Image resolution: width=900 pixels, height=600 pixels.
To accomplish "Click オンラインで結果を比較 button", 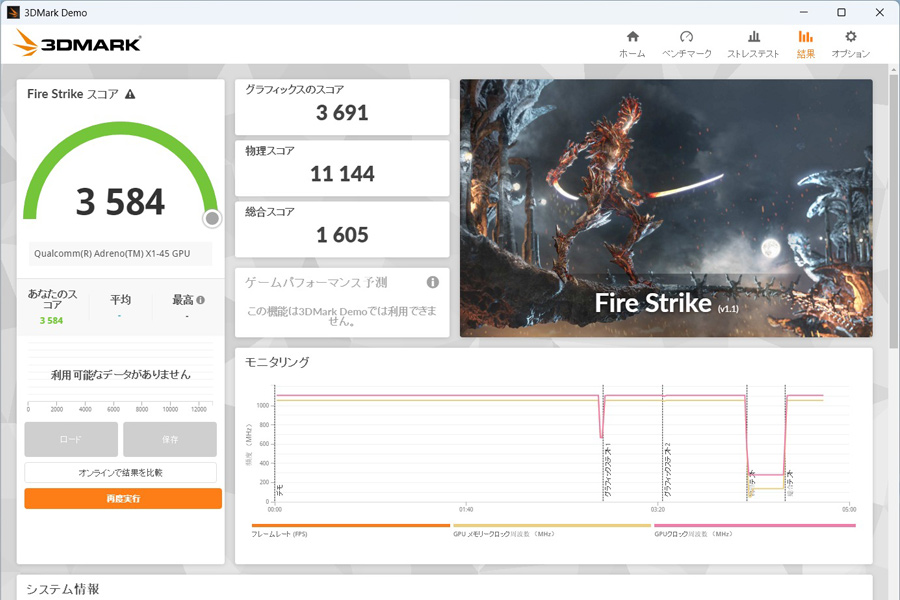I will point(121,473).
